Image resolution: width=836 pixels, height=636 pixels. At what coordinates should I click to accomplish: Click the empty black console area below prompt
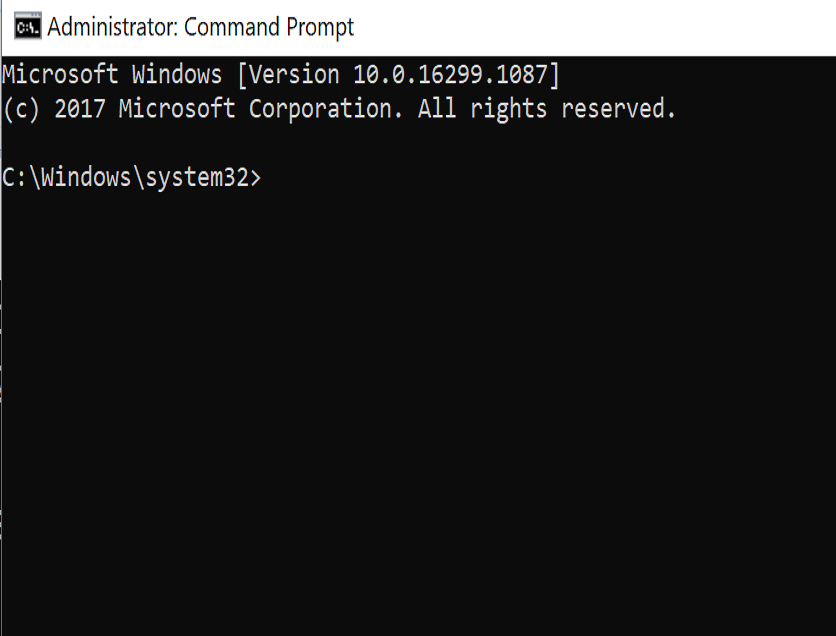point(420,420)
